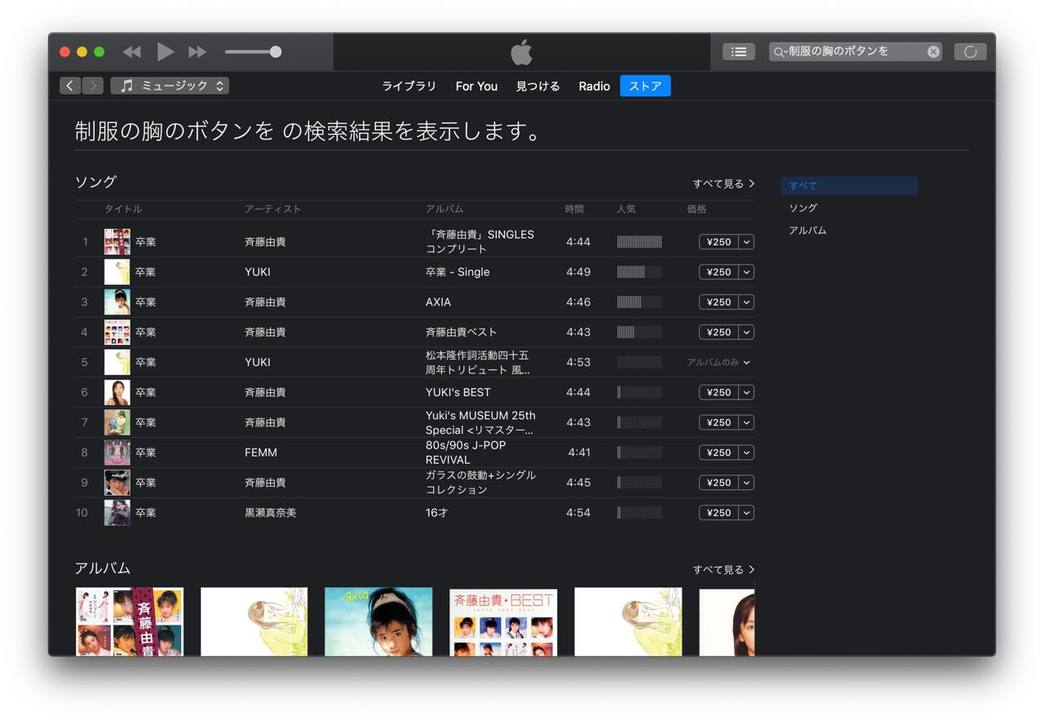Buy YUKI 卒業 - Single song for ¥250
Image resolution: width=1044 pixels, height=720 pixels.
click(x=718, y=272)
